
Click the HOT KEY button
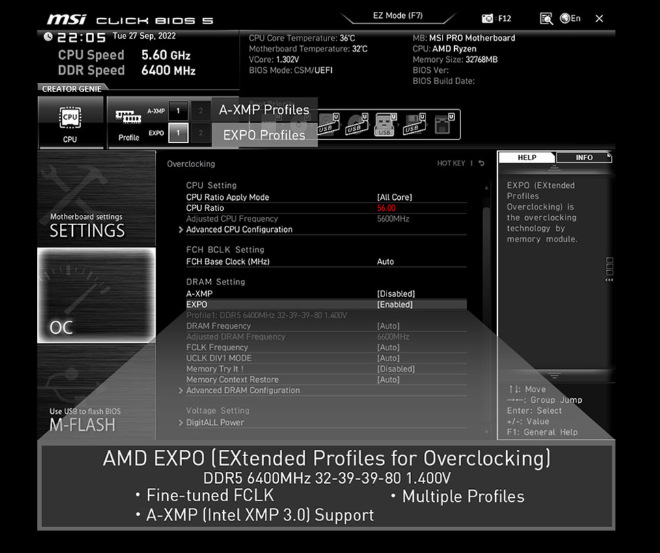point(451,163)
